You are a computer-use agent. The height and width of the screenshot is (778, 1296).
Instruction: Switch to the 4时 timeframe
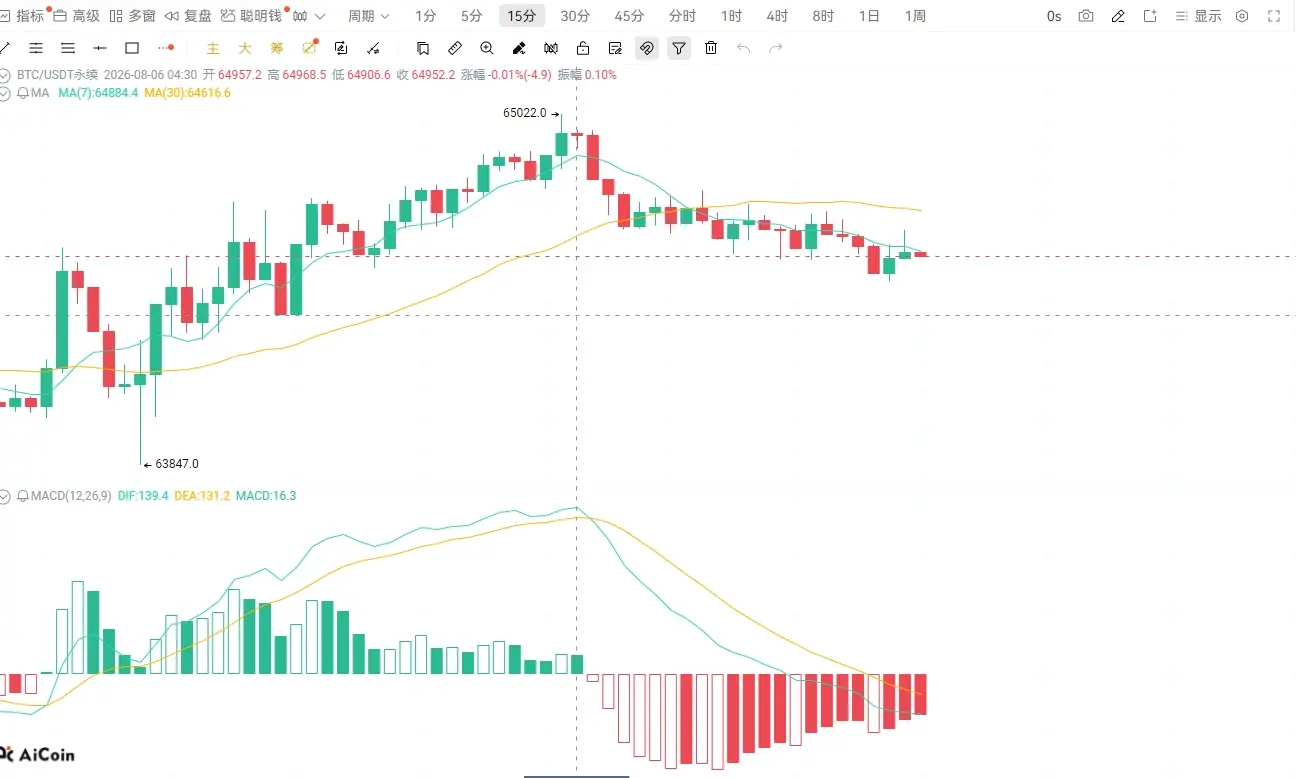coord(777,16)
